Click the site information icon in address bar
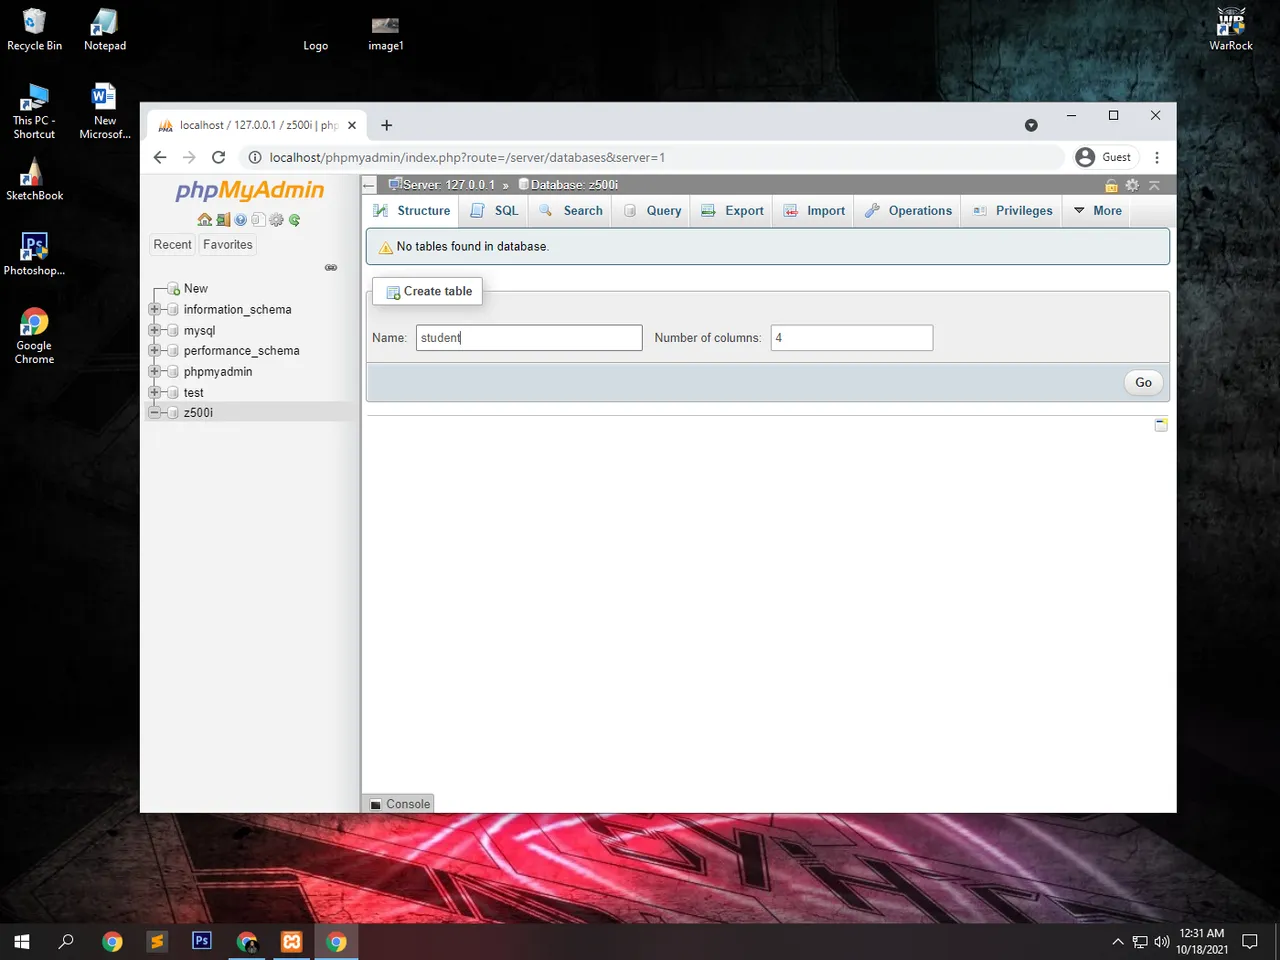The height and width of the screenshot is (960, 1280). tap(255, 157)
